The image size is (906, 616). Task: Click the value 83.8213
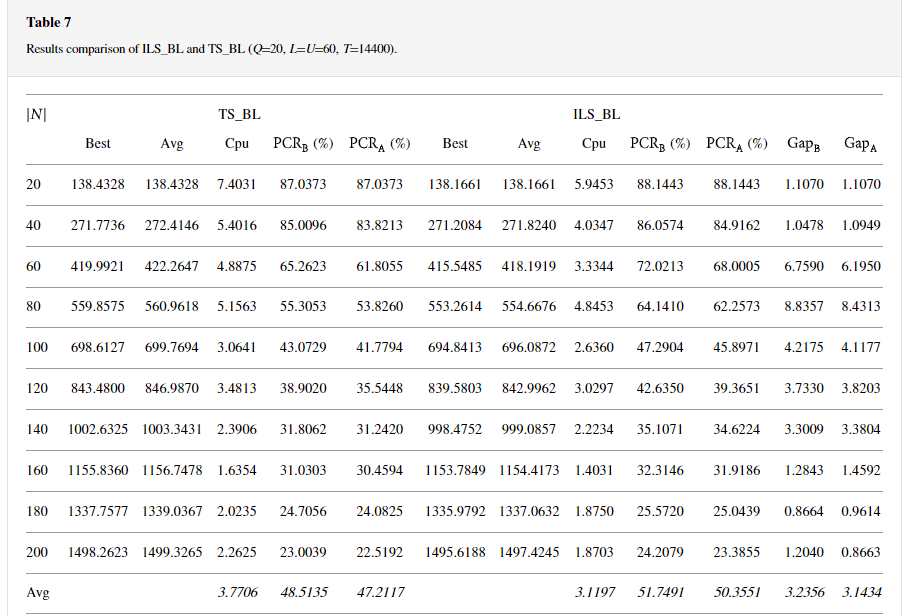[380, 225]
